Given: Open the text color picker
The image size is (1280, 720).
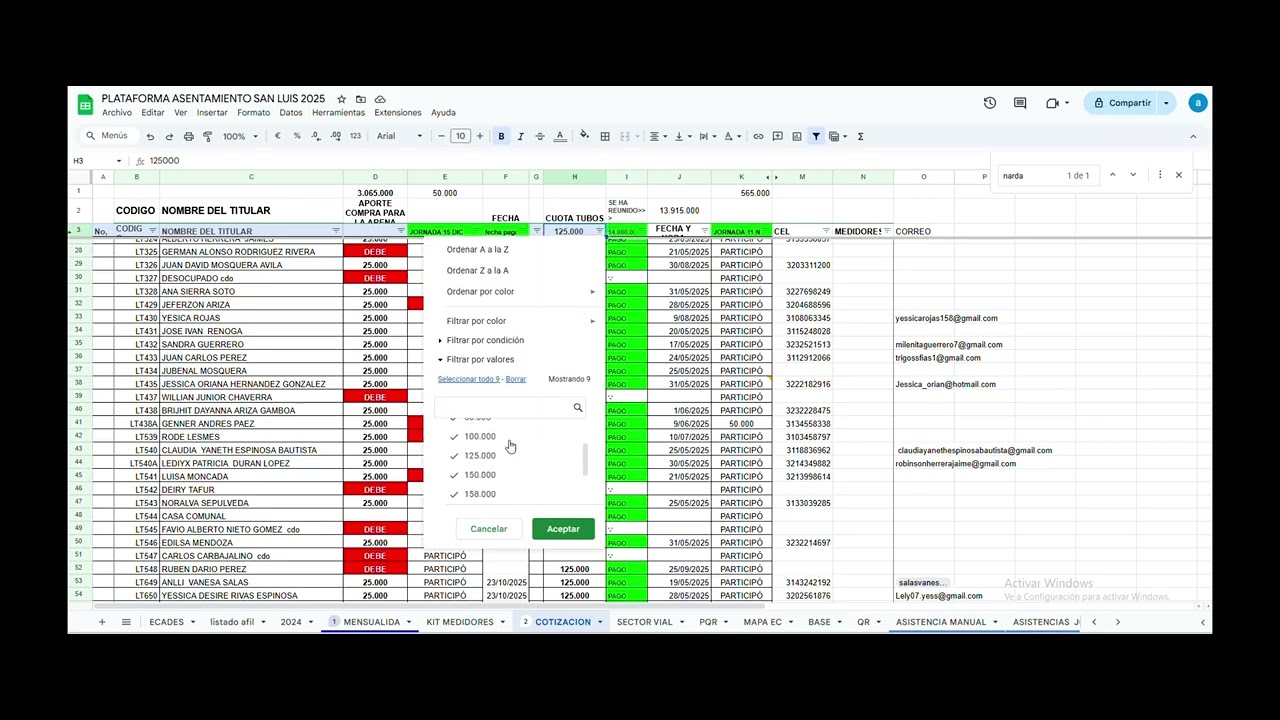Looking at the screenshot, I should (560, 136).
